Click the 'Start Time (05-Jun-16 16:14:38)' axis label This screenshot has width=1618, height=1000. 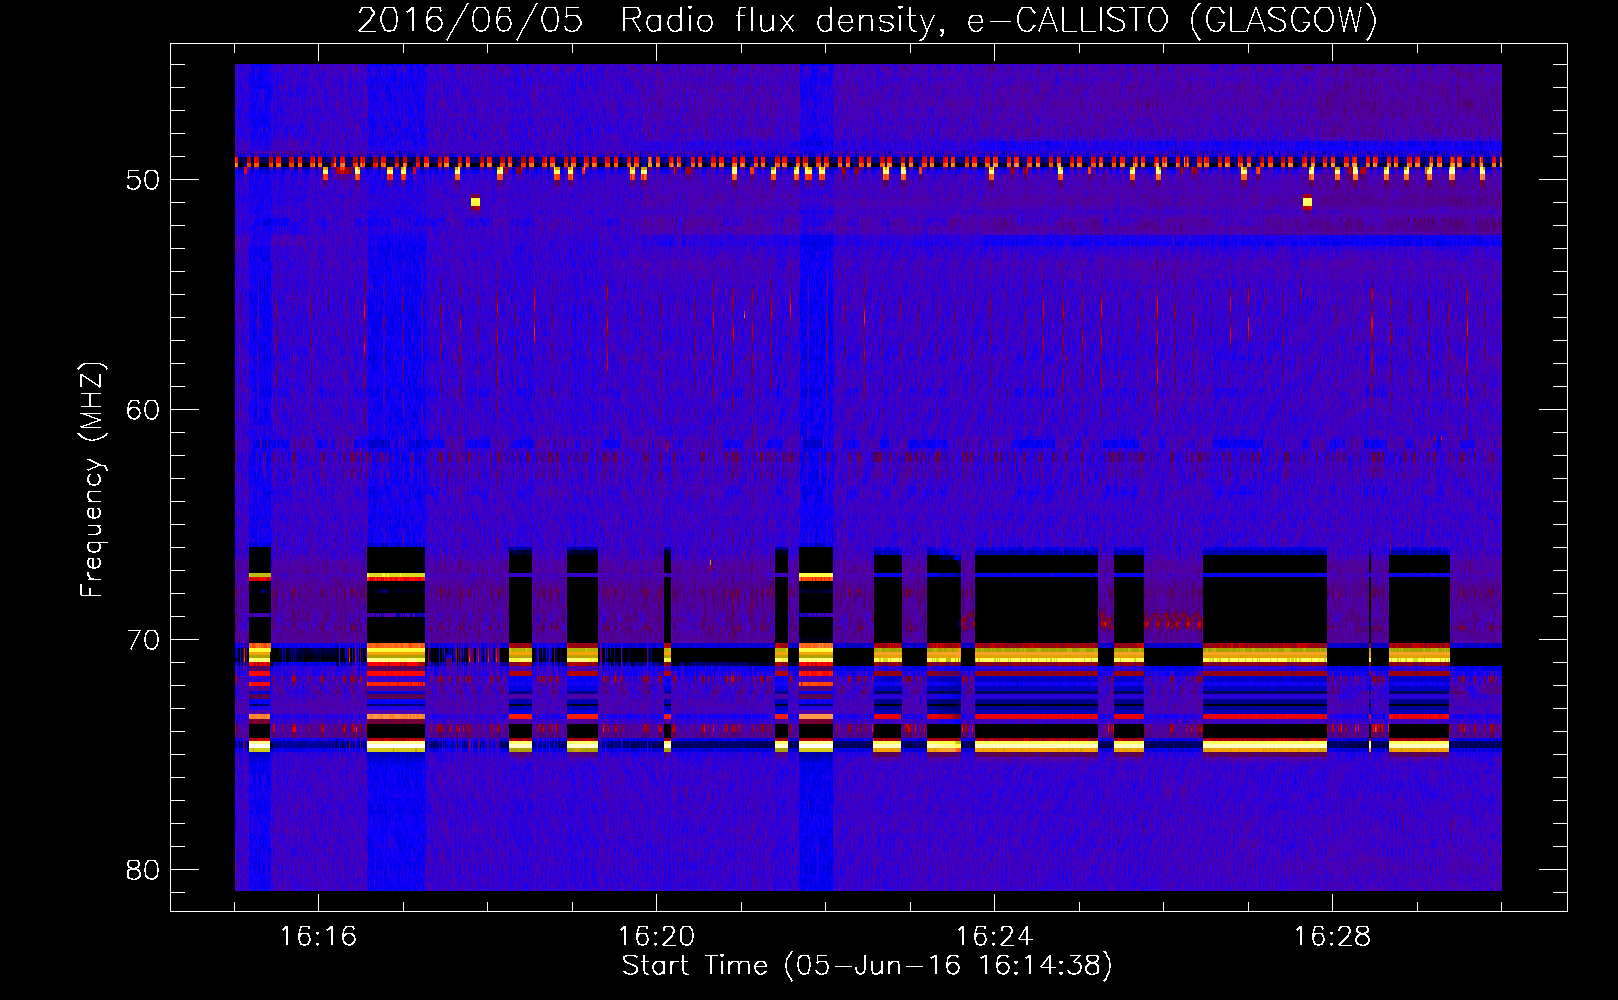pyautogui.click(x=867, y=966)
